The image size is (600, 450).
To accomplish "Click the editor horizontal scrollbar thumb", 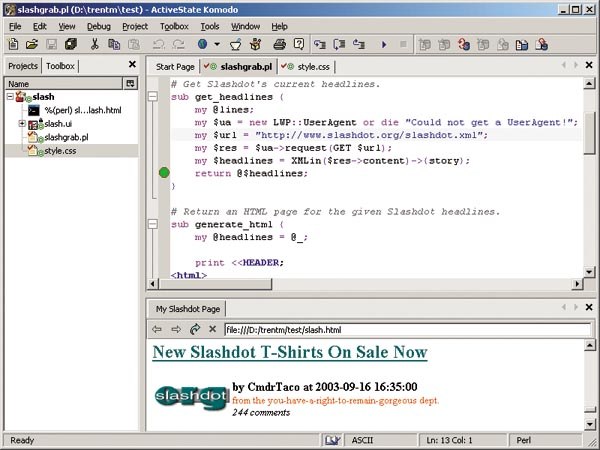I will [x=215, y=284].
